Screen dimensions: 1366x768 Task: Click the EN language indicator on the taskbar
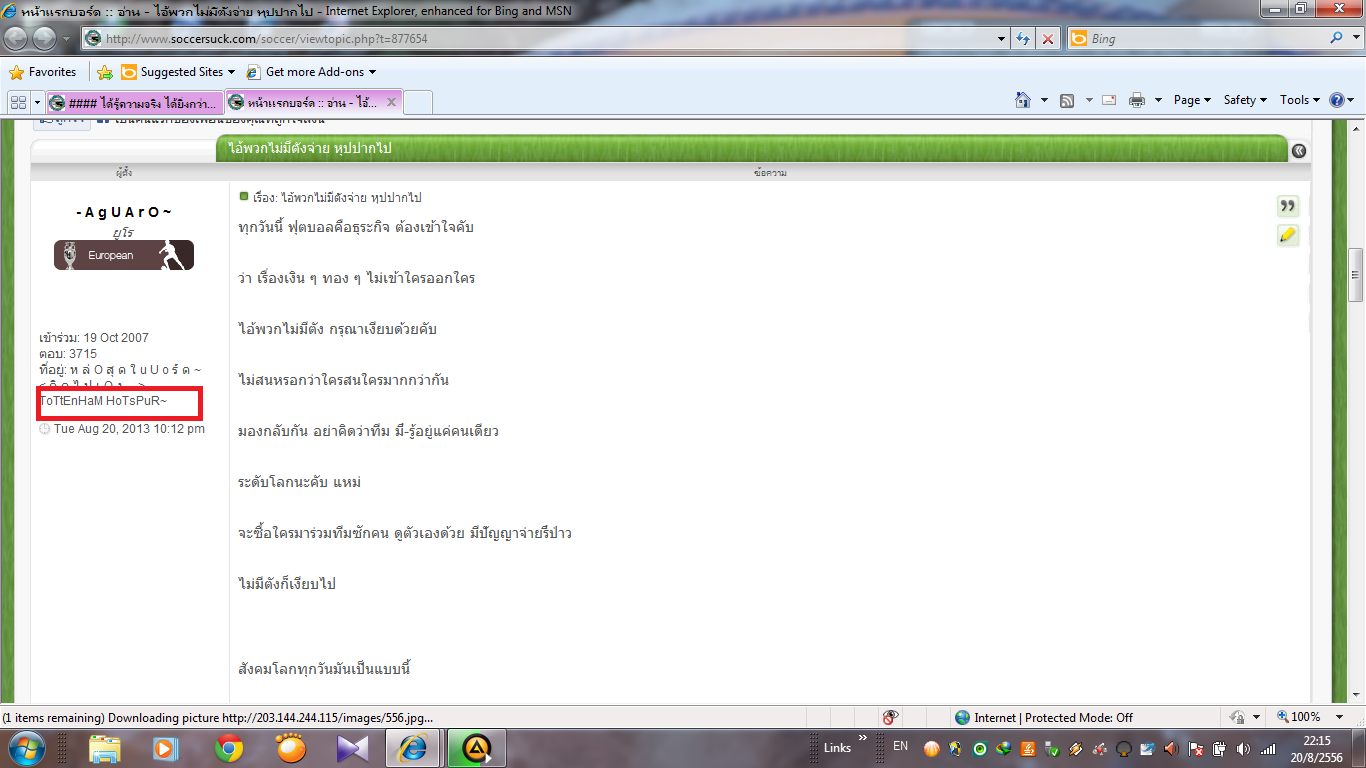(x=901, y=746)
